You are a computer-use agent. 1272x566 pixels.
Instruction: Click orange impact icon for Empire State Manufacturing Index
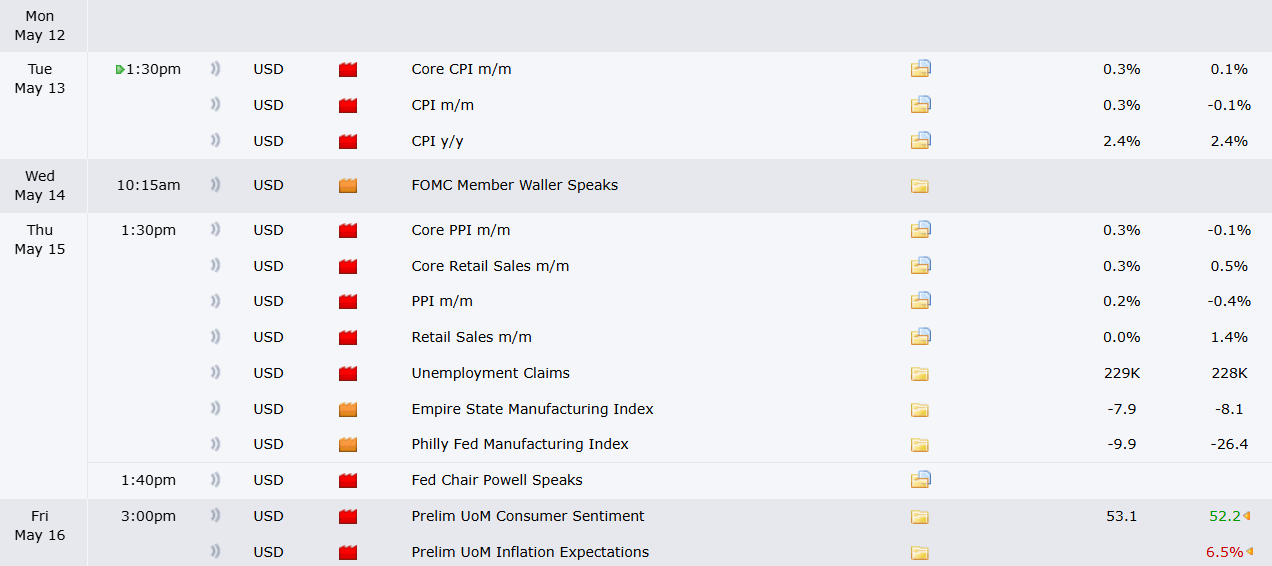[348, 409]
